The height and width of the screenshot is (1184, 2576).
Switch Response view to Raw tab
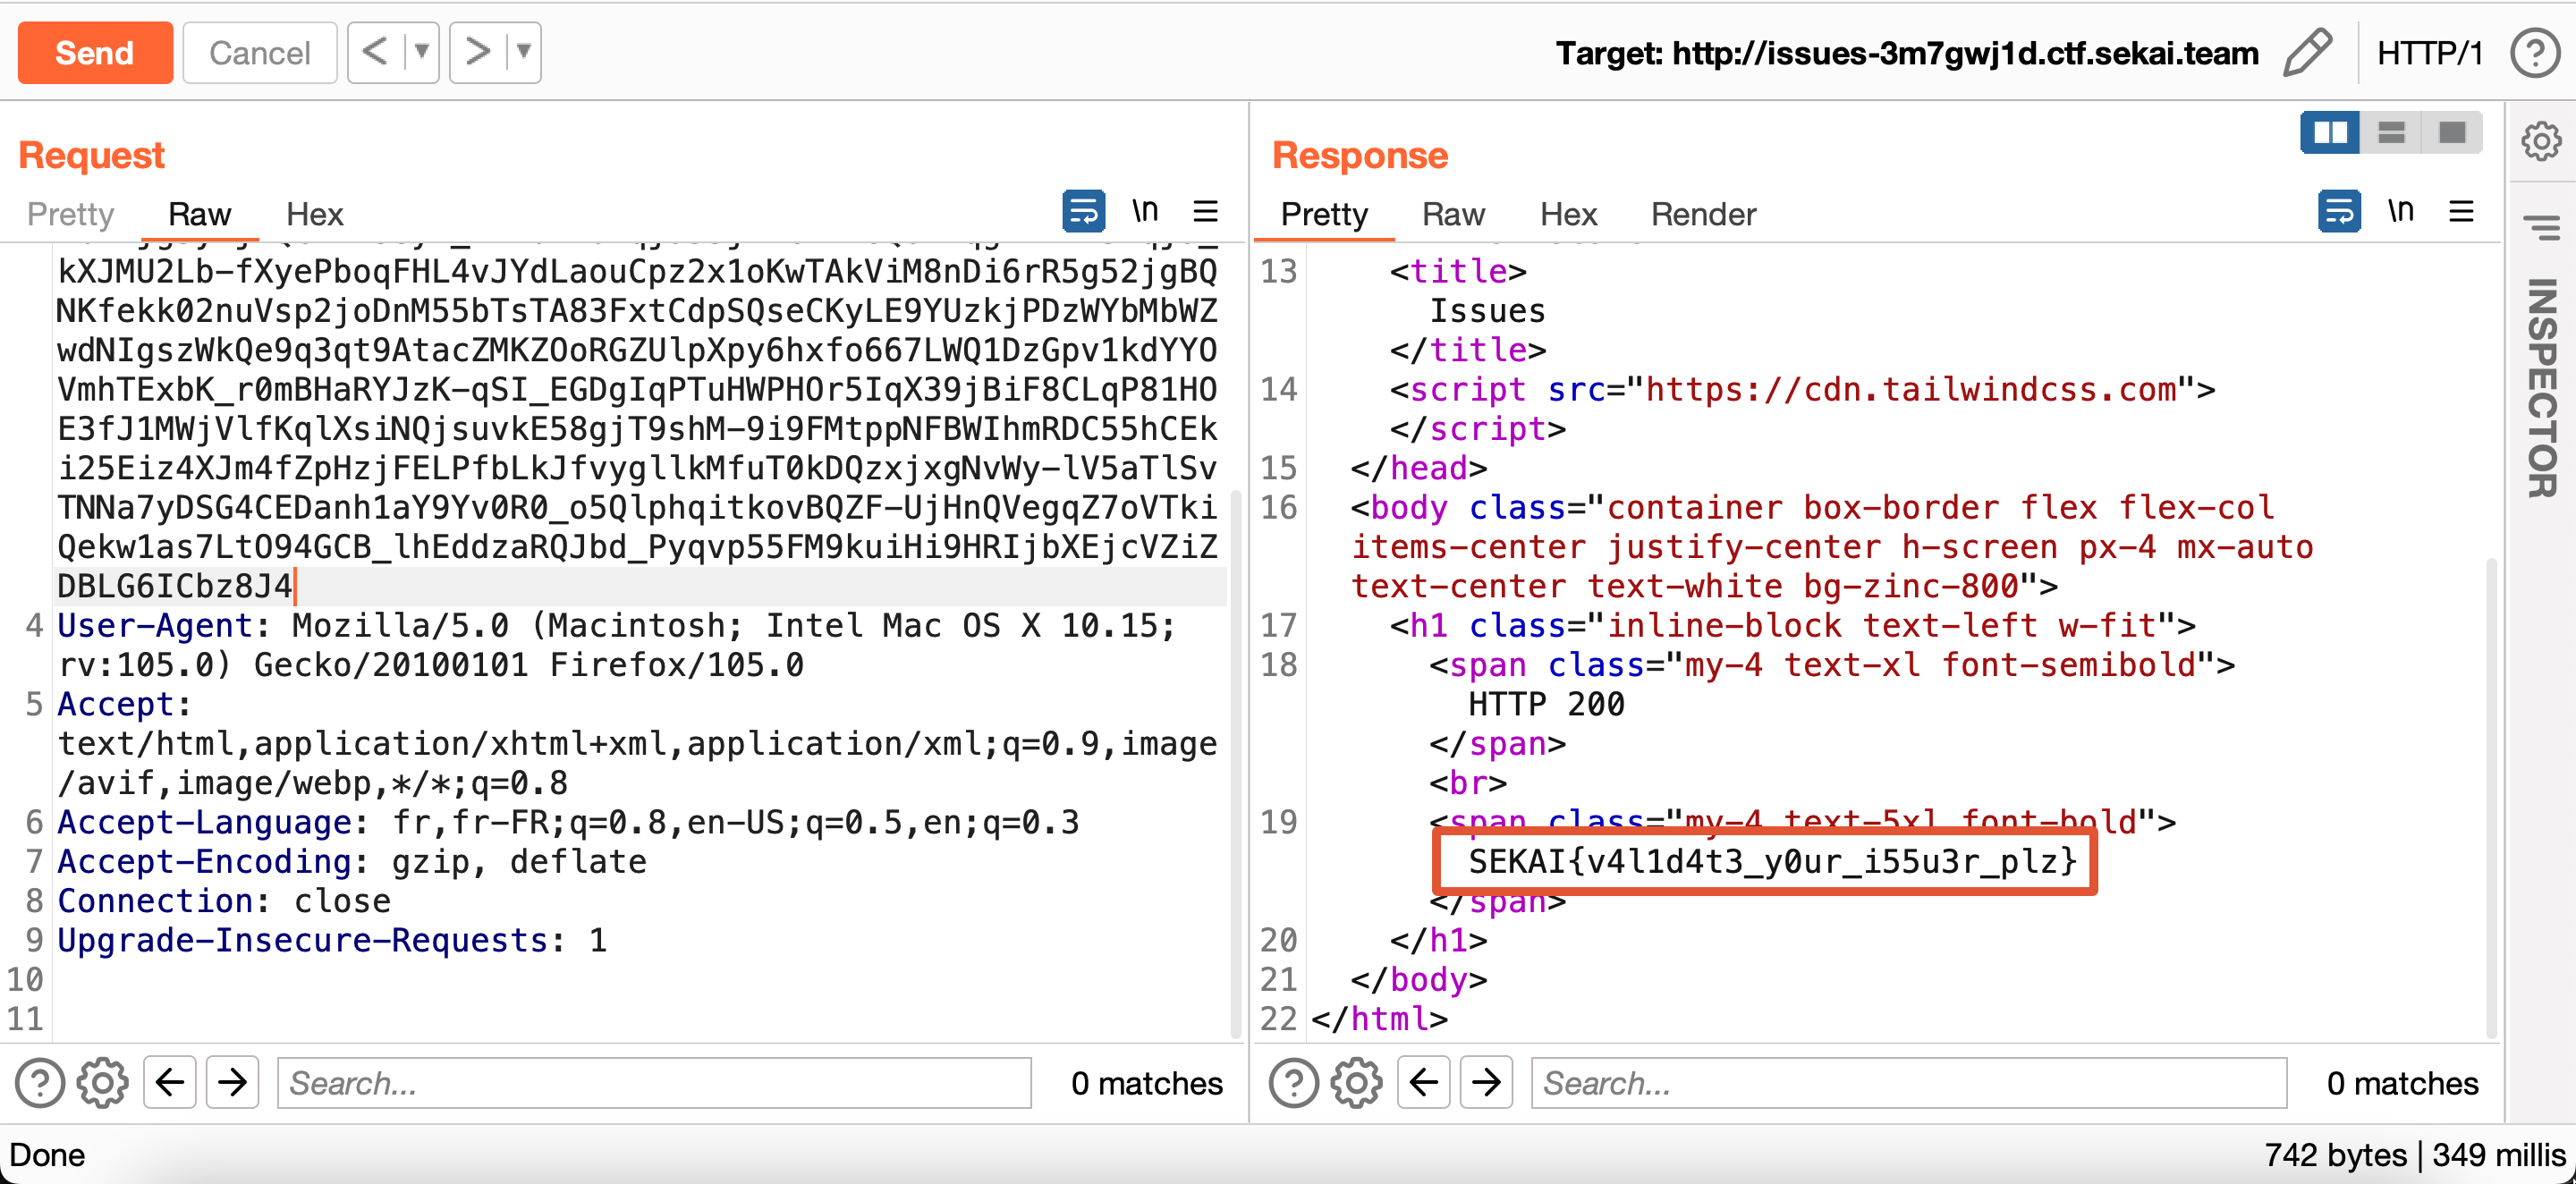pyautogui.click(x=1453, y=214)
